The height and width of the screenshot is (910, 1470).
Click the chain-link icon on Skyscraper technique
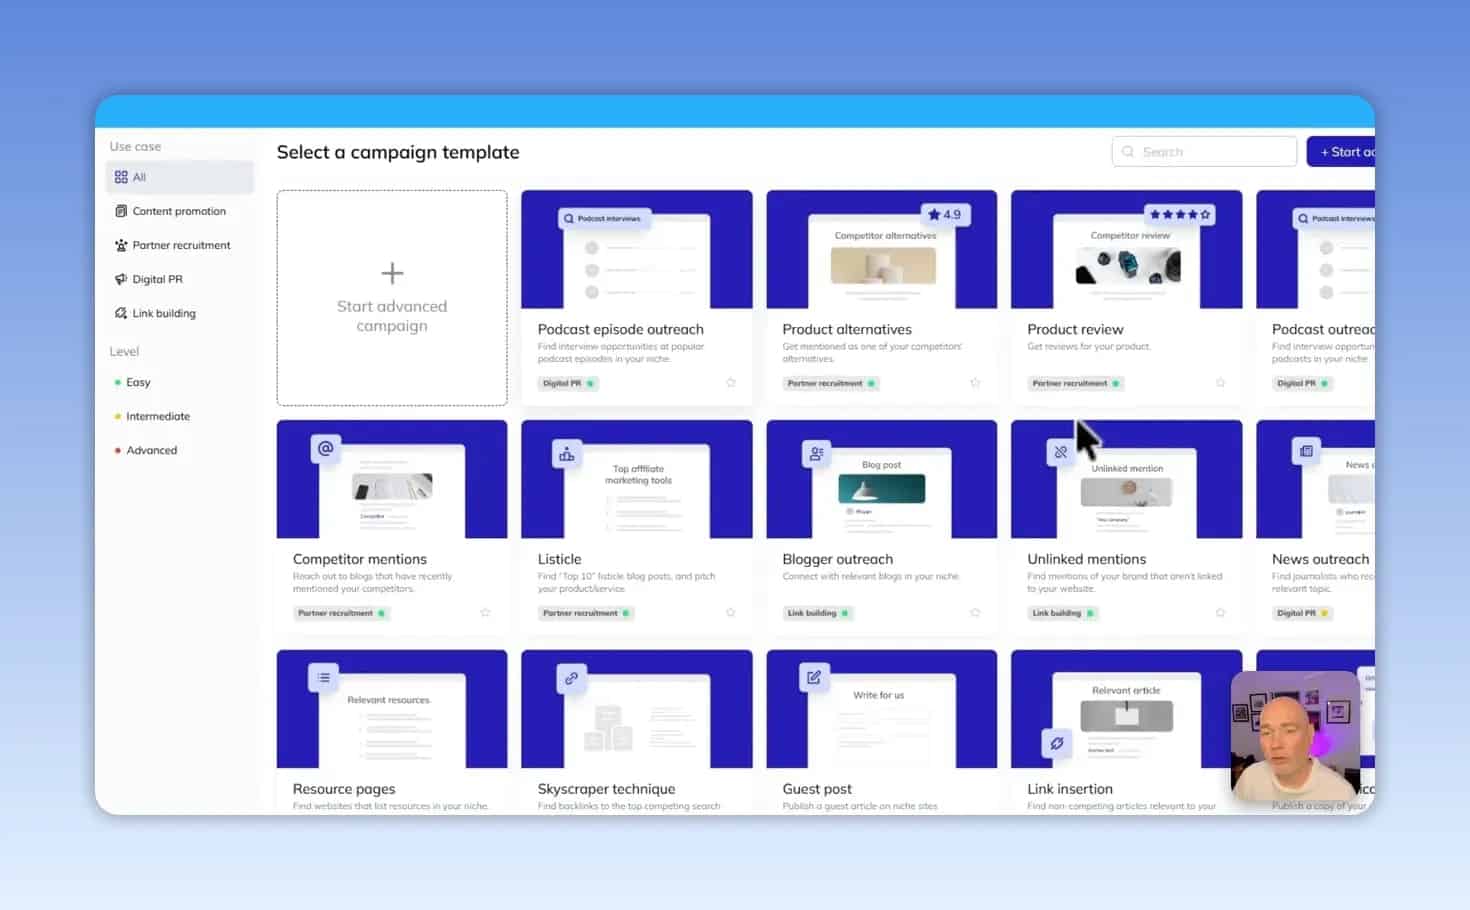[x=570, y=678]
